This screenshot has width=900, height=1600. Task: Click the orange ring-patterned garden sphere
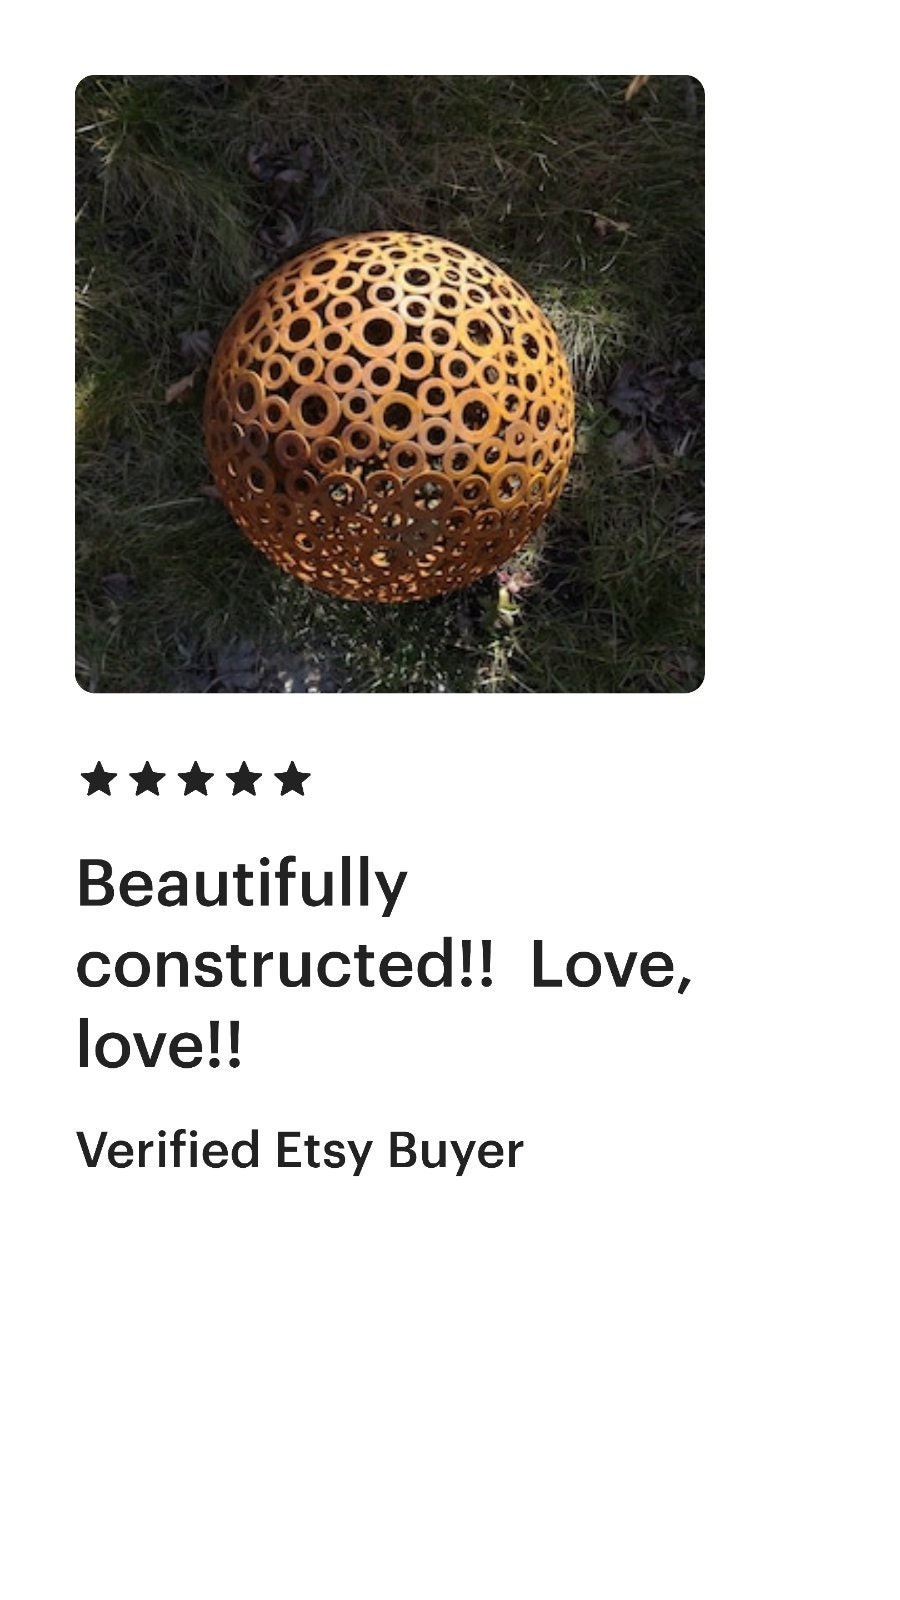[x=389, y=417]
